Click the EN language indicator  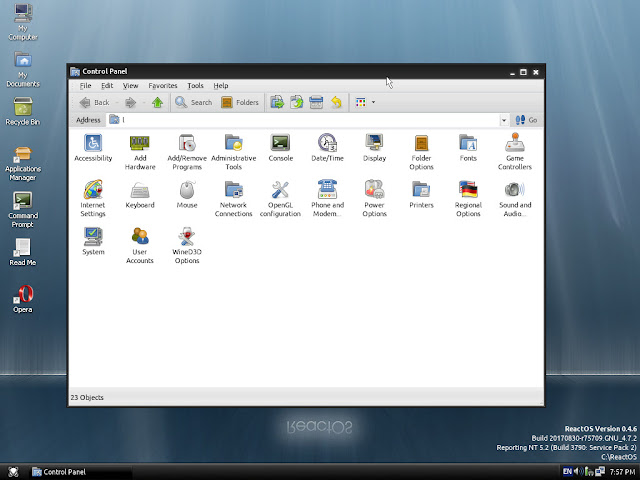pyautogui.click(x=567, y=471)
